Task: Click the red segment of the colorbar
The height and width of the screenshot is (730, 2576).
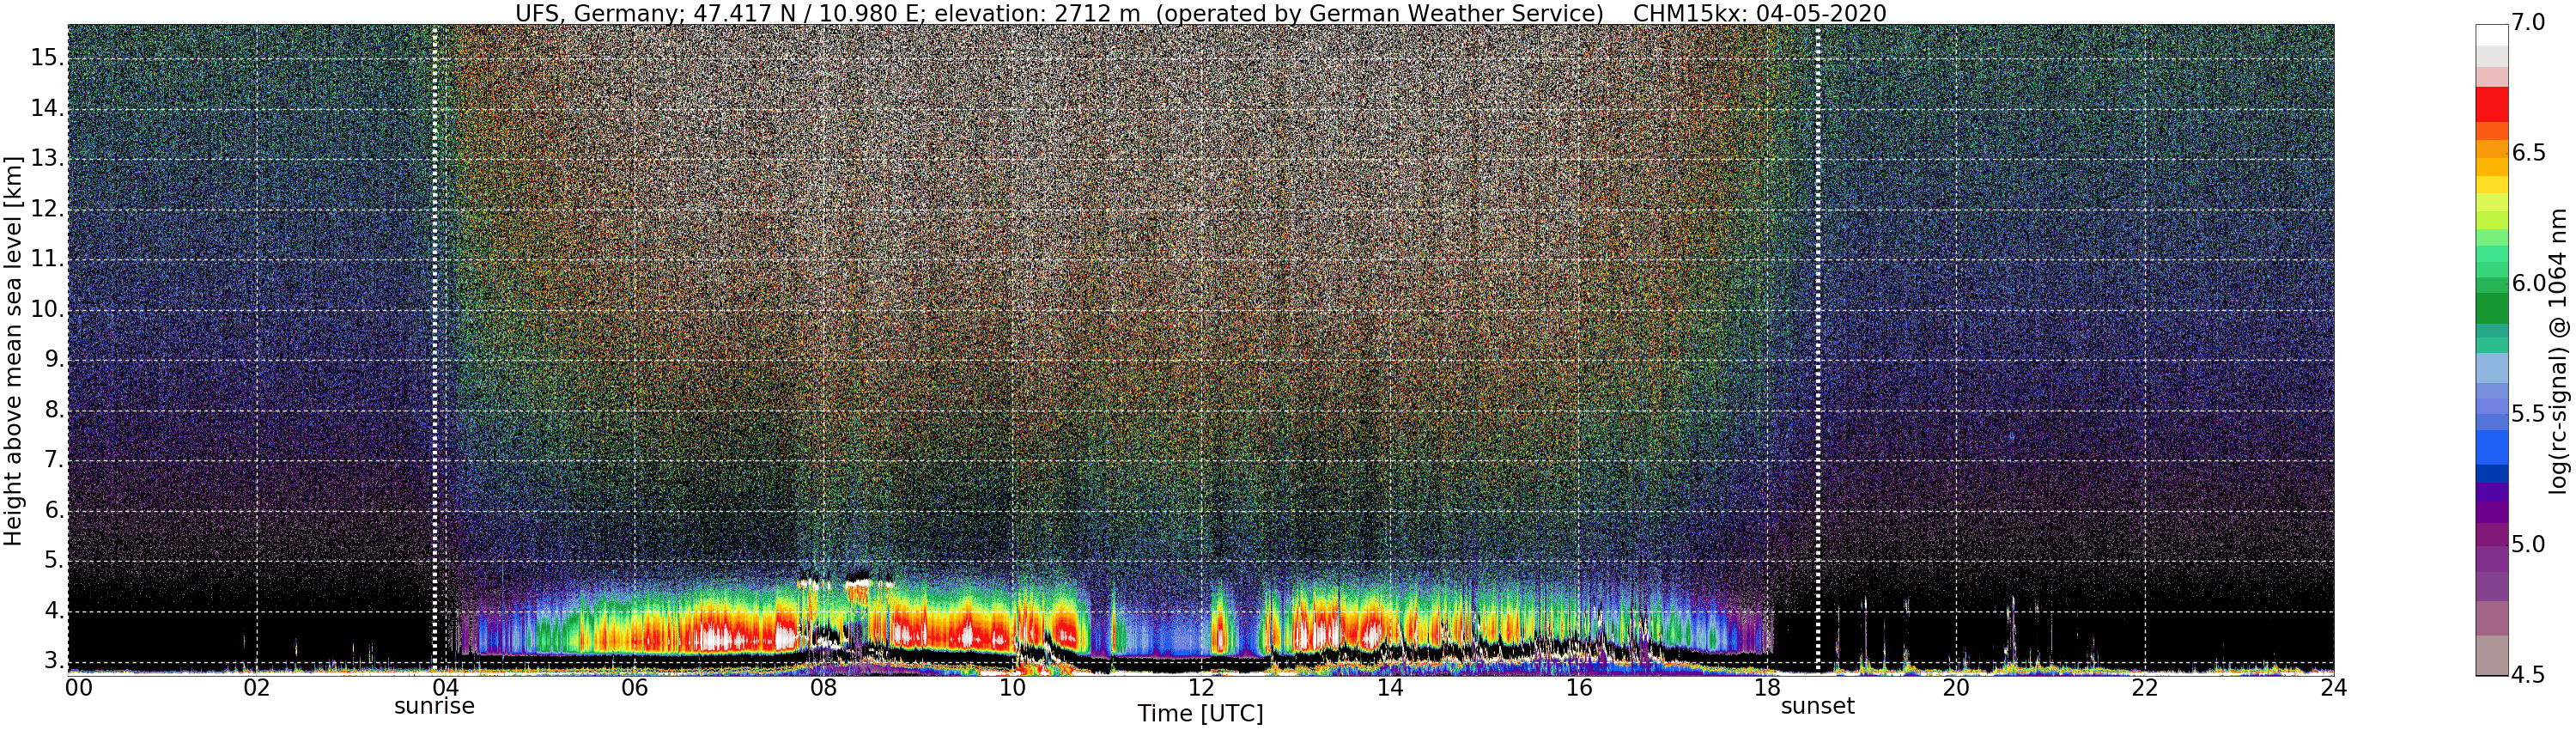Action: point(2492,105)
